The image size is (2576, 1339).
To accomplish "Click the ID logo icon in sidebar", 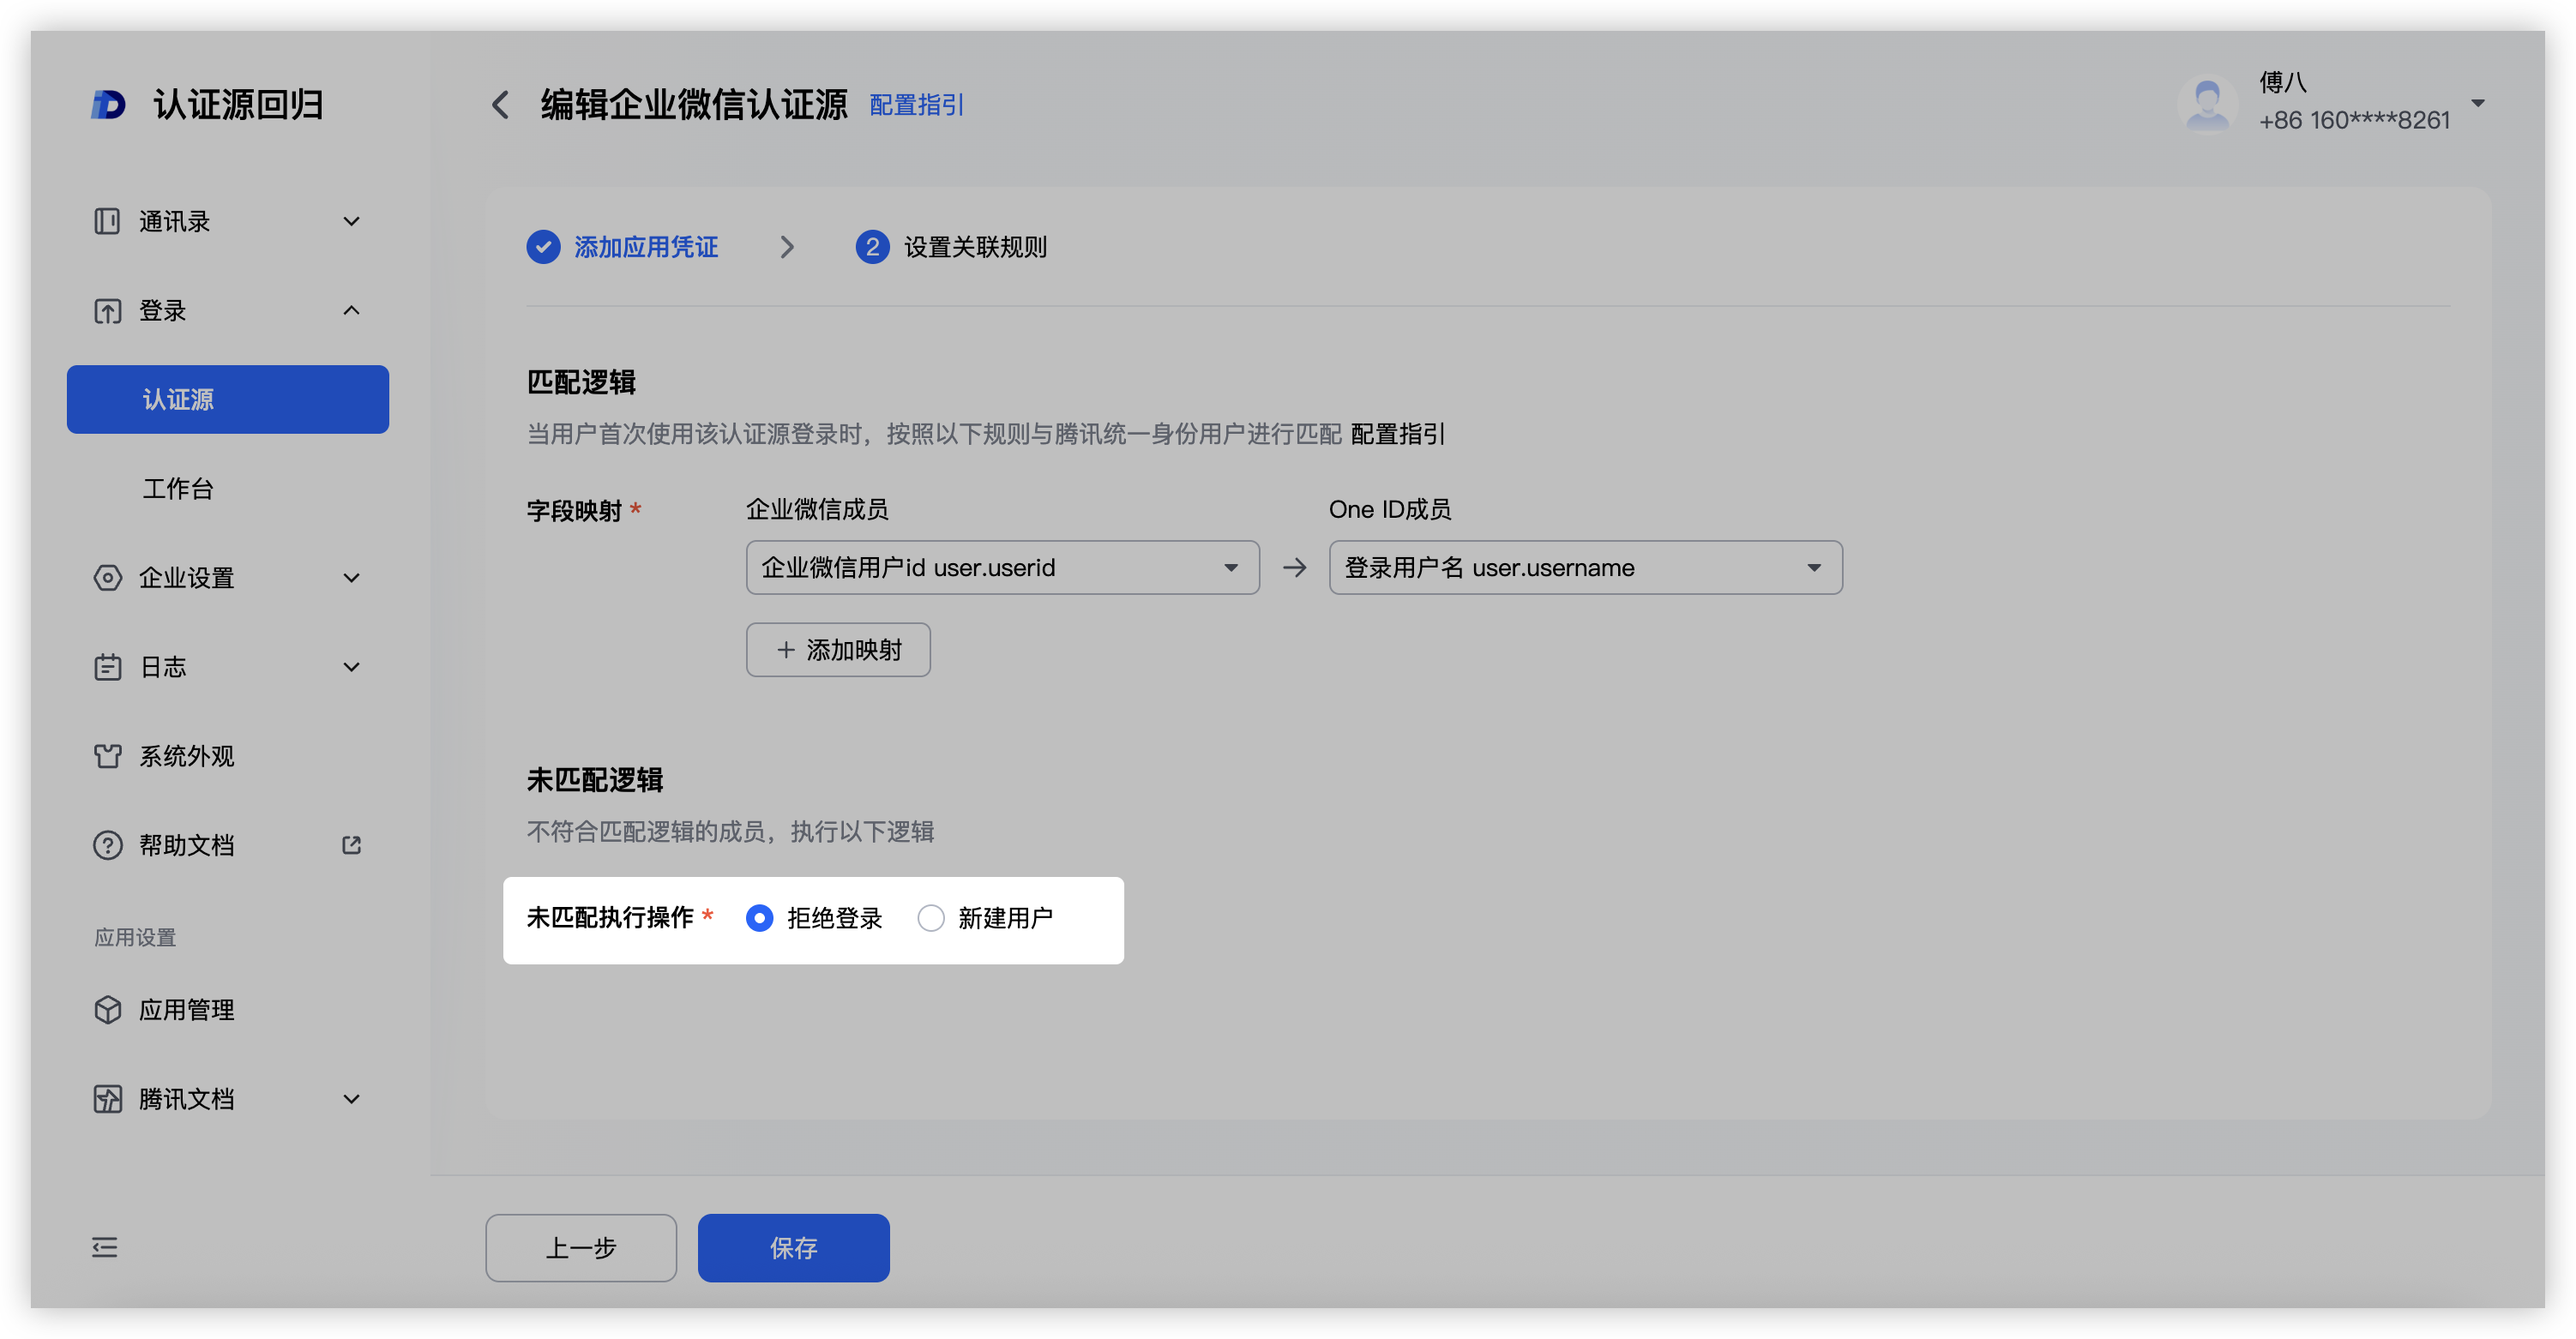I will tap(108, 105).
